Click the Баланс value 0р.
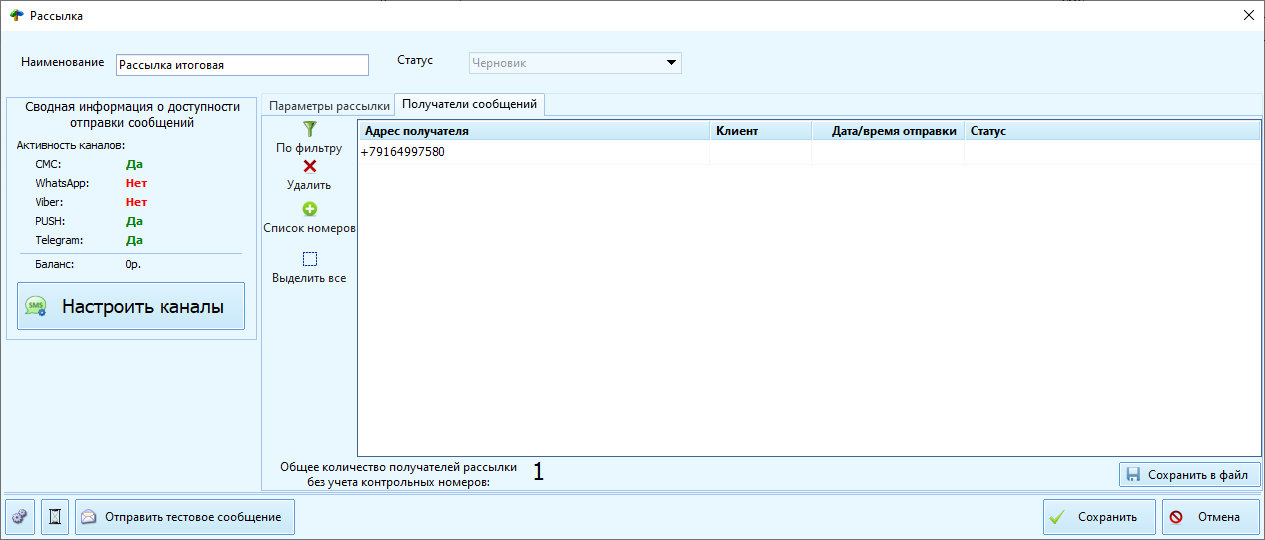The height and width of the screenshot is (540, 1265). 133,265
